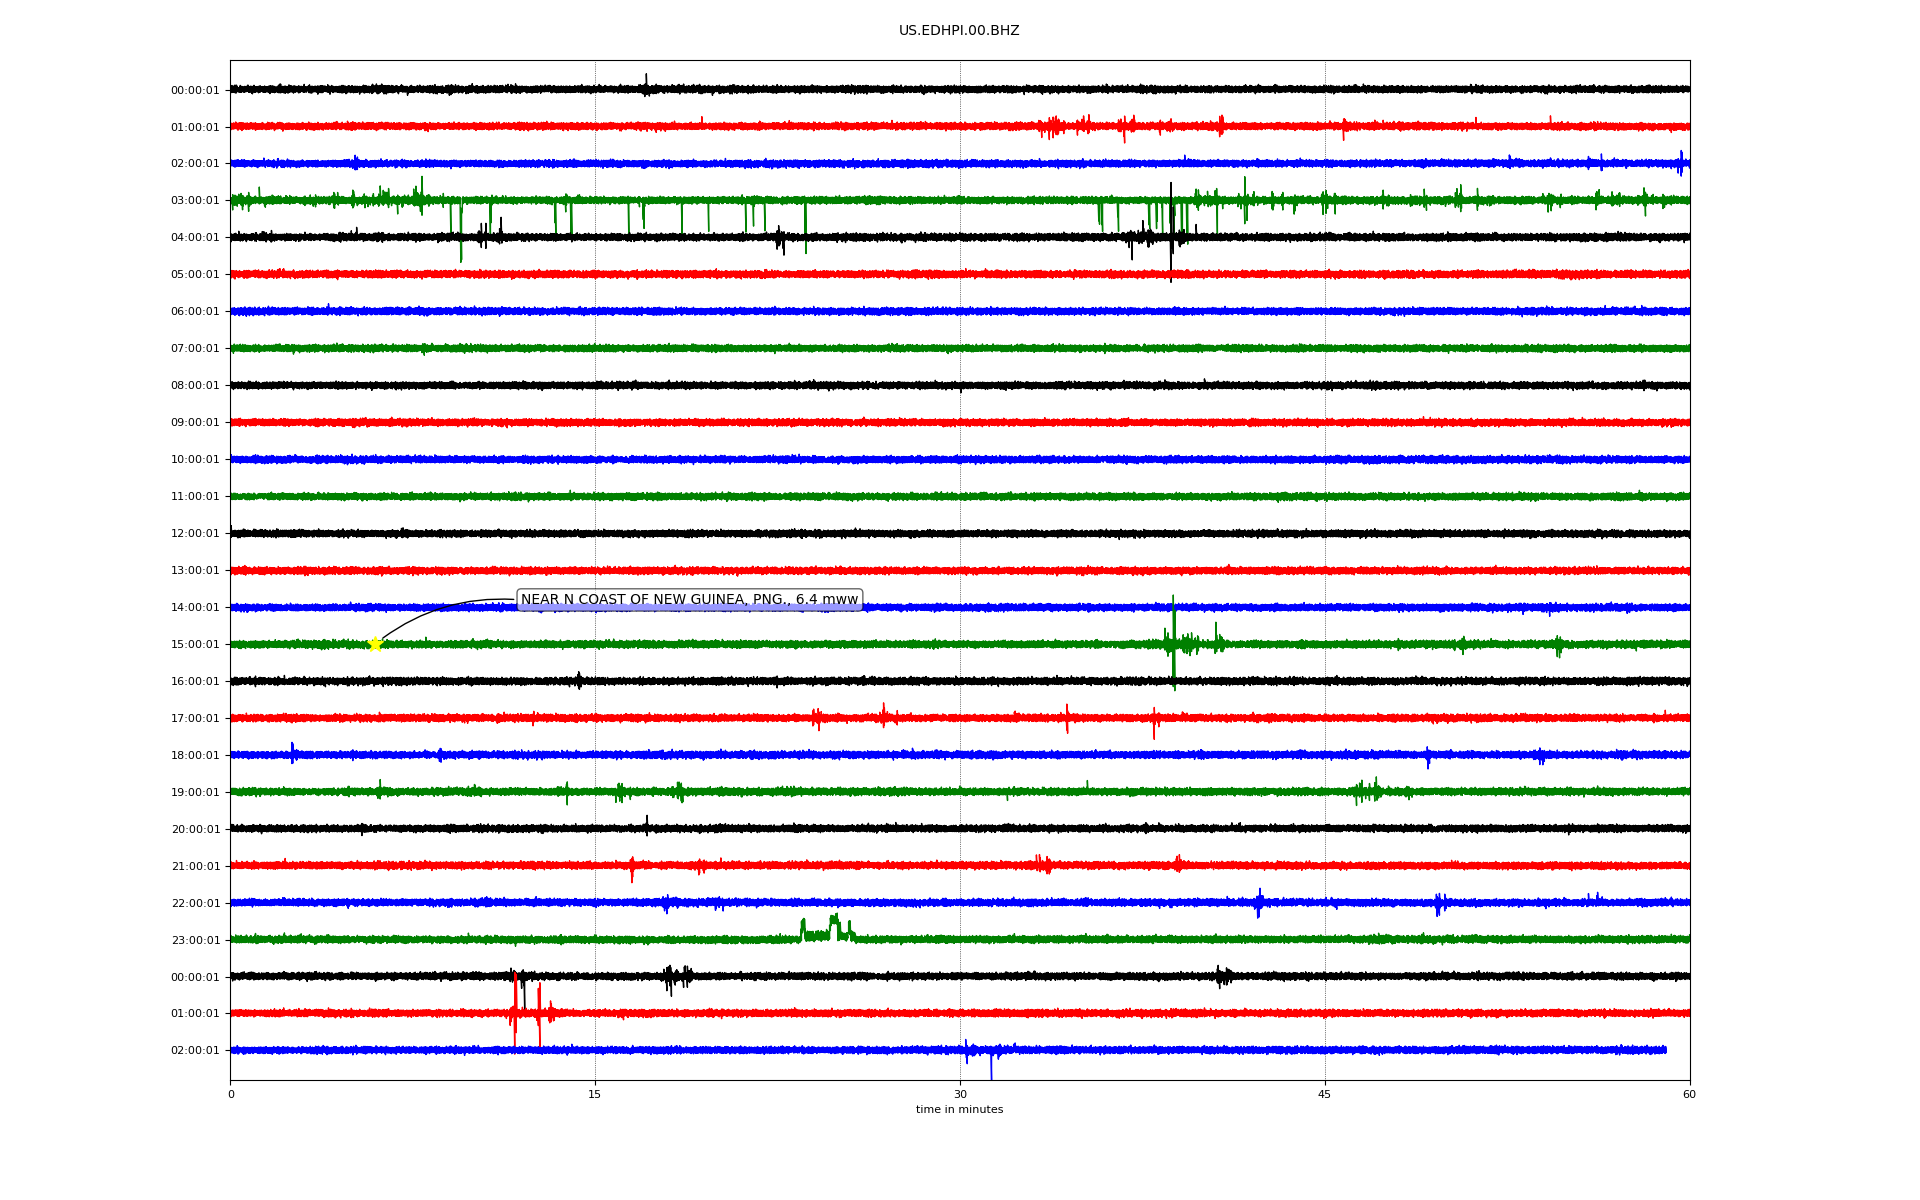Select the 18:00:01 time label
1920x1200 pixels.
(x=195, y=756)
